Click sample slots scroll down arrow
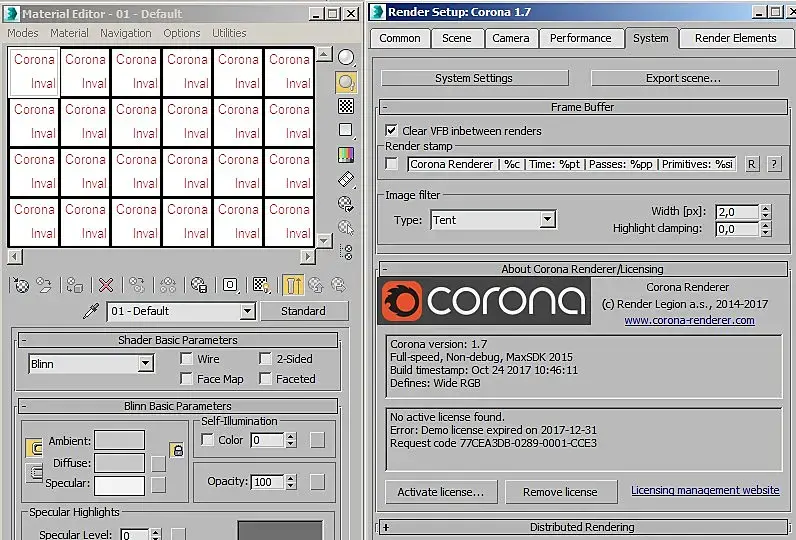This screenshot has height=540, width=796. 324,240
